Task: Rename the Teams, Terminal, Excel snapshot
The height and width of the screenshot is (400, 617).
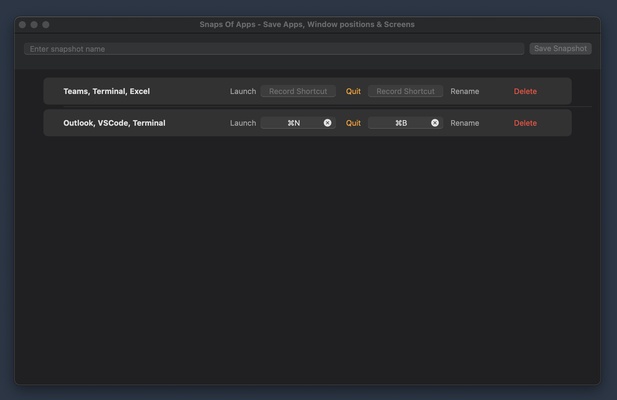Action: pyautogui.click(x=464, y=91)
